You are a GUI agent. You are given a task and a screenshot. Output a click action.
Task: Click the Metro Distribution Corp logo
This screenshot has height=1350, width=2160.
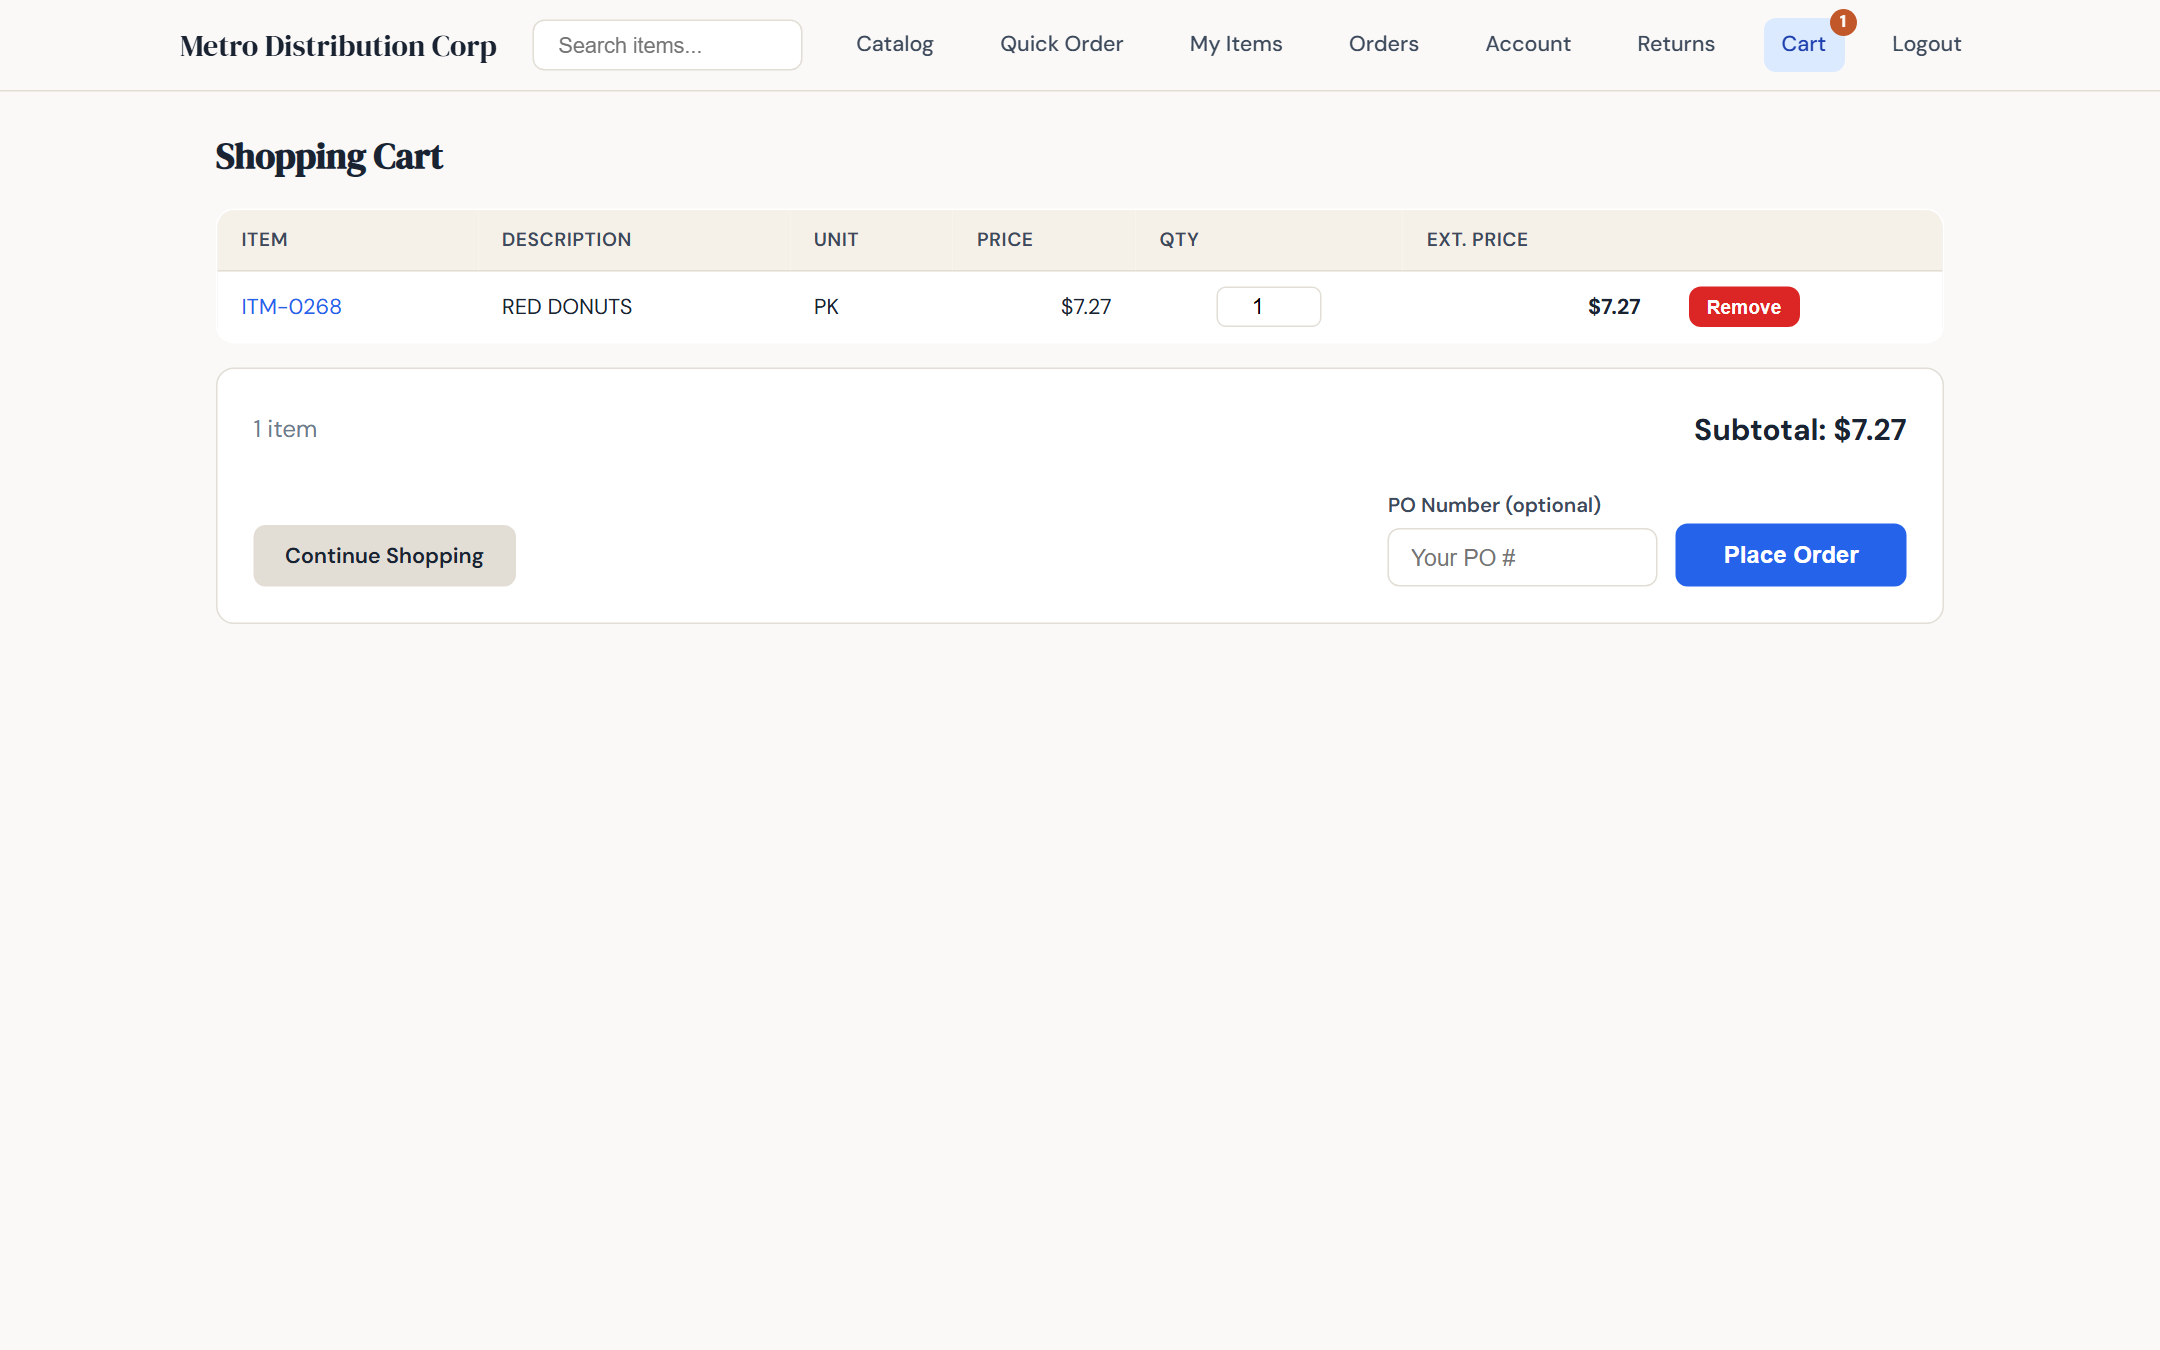(x=337, y=44)
